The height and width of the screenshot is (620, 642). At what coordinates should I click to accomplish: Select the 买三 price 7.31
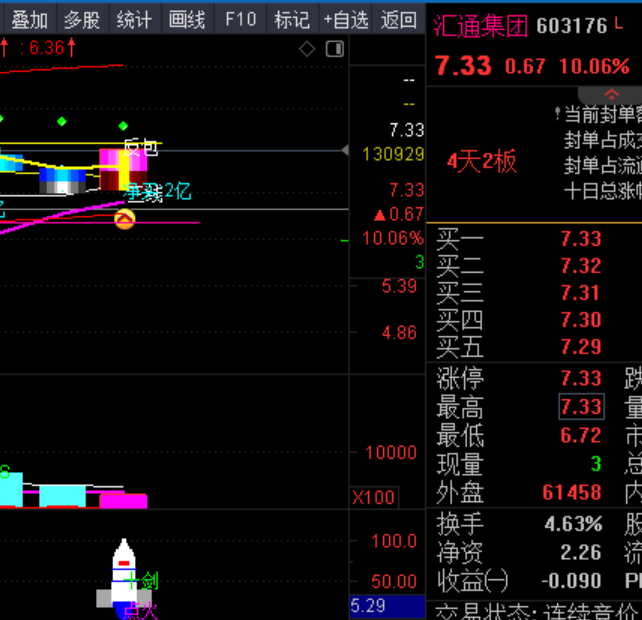[580, 293]
